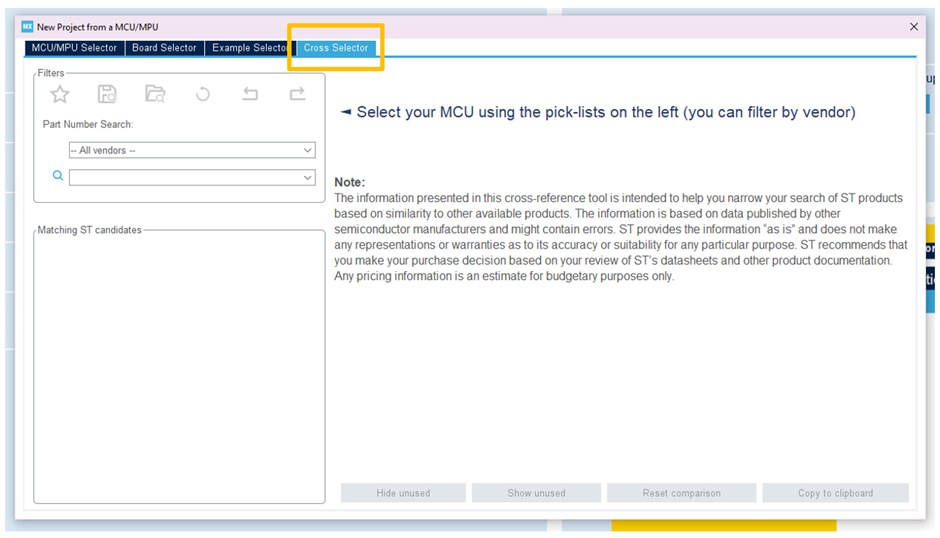The height and width of the screenshot is (538, 940).
Task: Click the MX application icon in title bar
Action: [27, 27]
